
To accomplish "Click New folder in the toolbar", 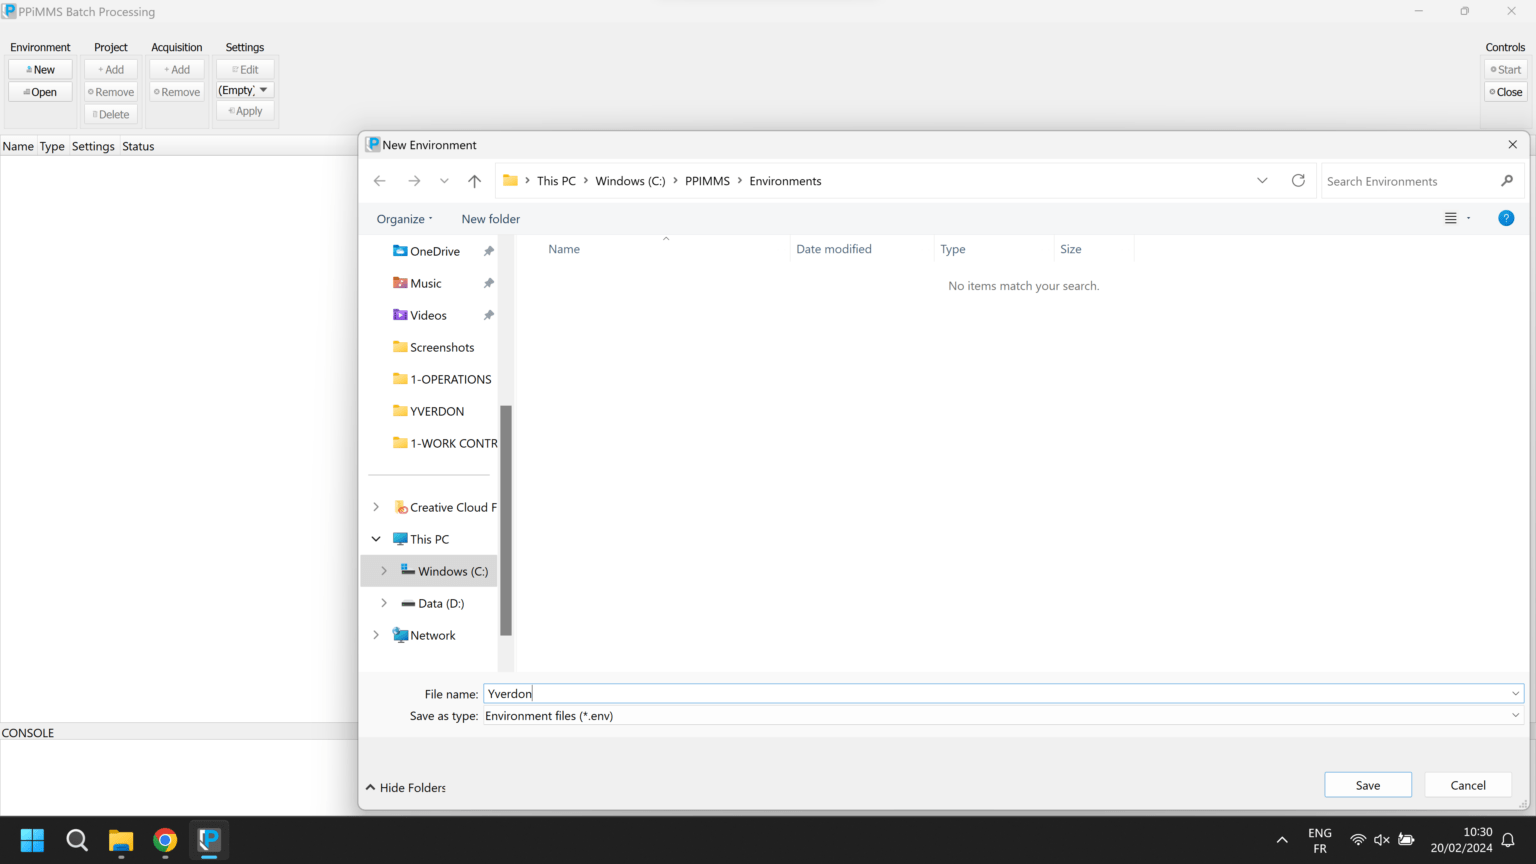I will (x=490, y=219).
